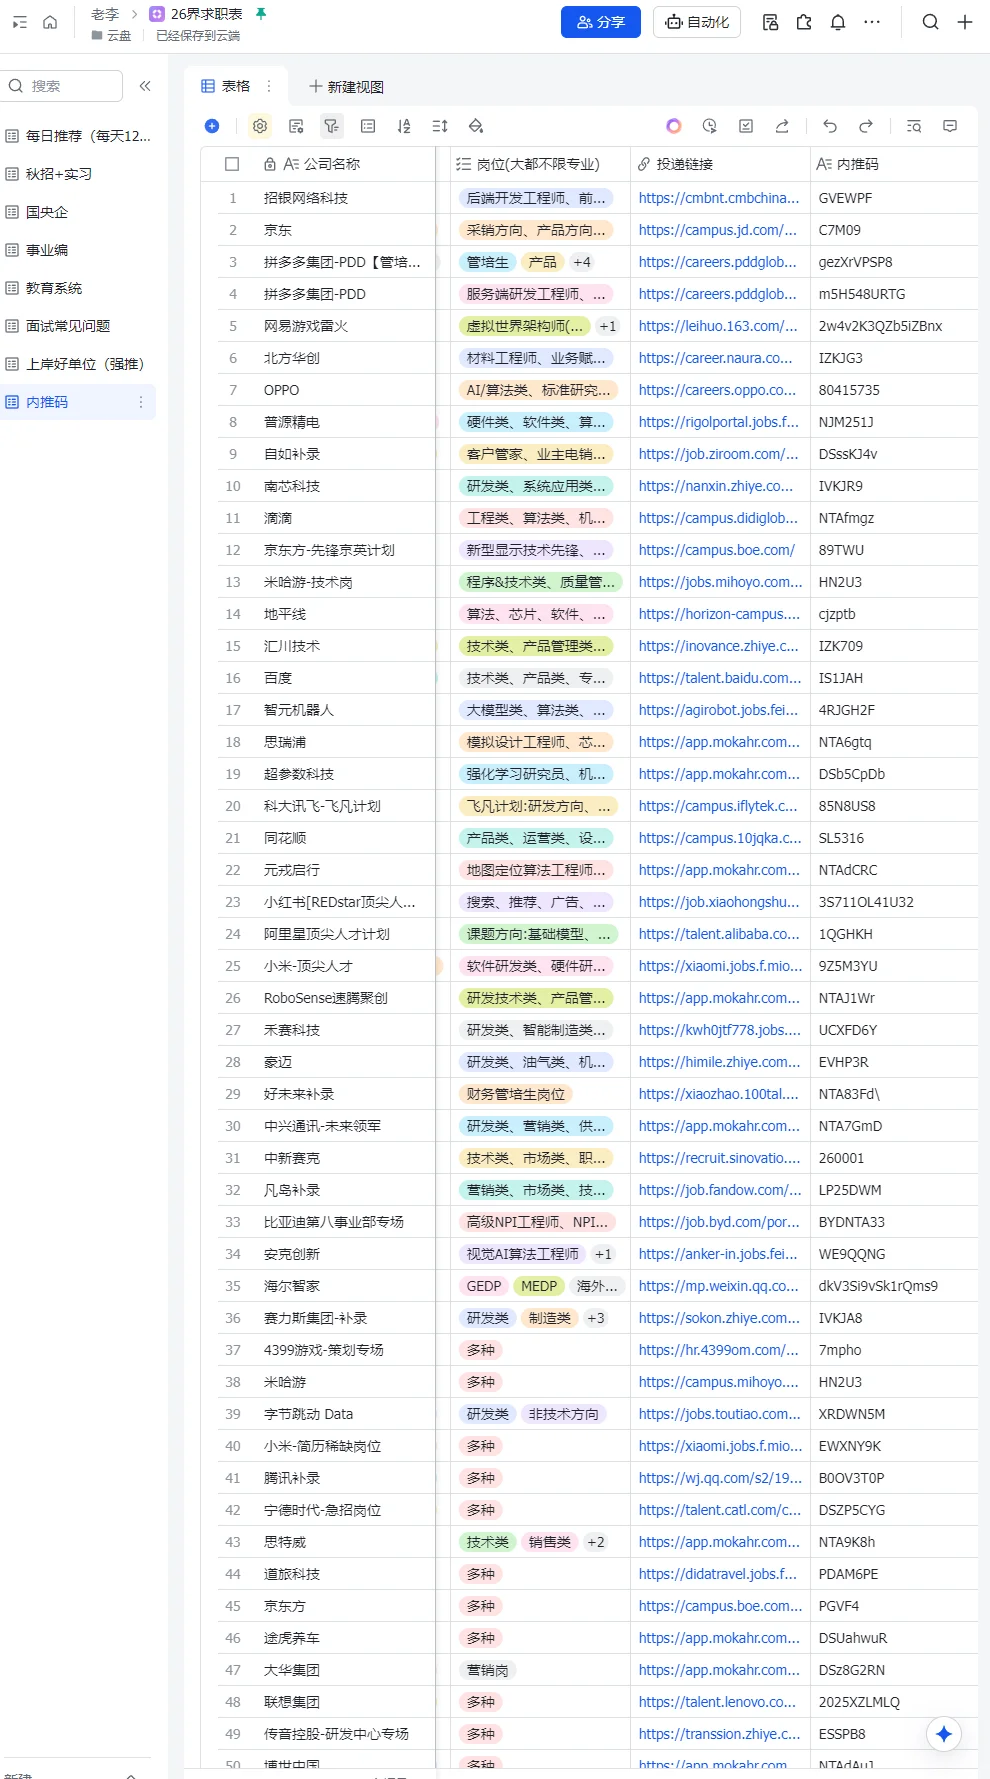Viewport: 990px width, 1779px height.
Task: Open the 联想集团 talent.lenovo link
Action: (x=718, y=1702)
